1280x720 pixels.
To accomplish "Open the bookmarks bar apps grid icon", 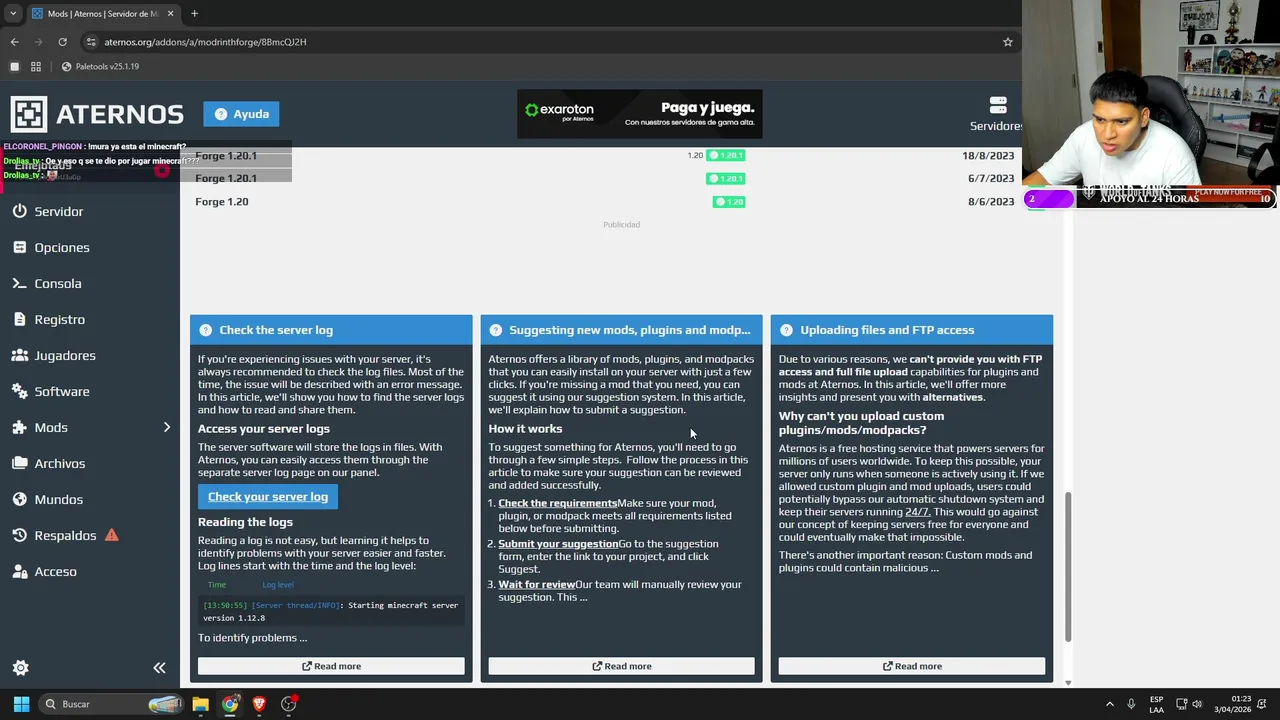I will (36, 66).
